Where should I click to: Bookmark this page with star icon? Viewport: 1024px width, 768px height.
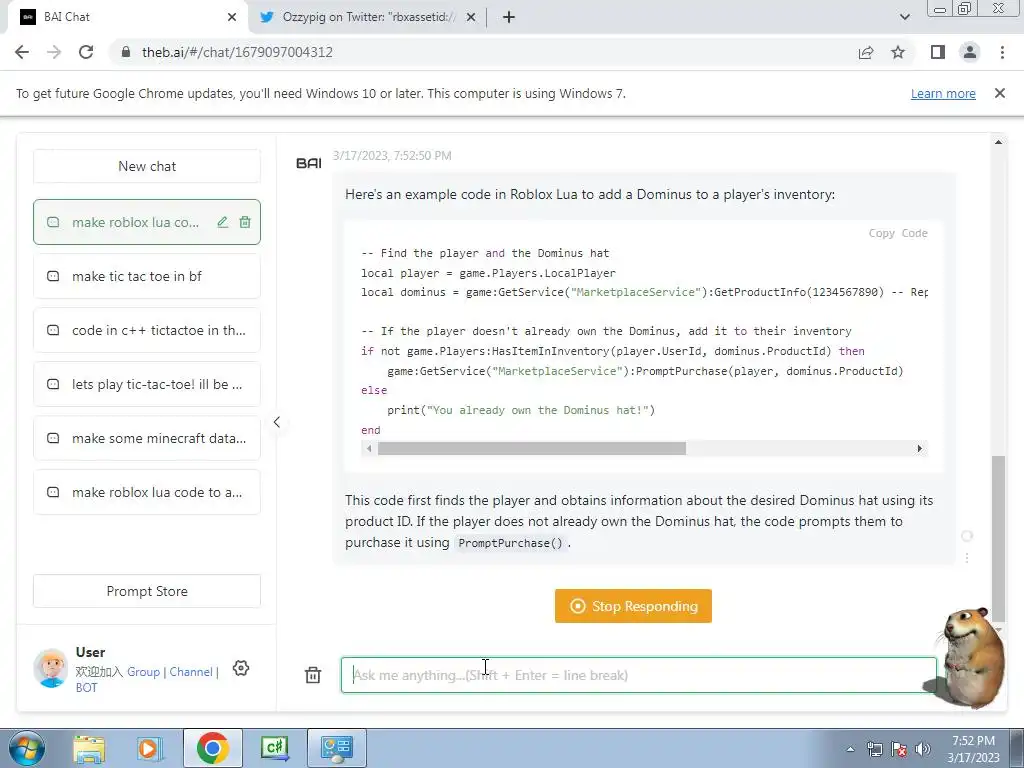(x=898, y=52)
